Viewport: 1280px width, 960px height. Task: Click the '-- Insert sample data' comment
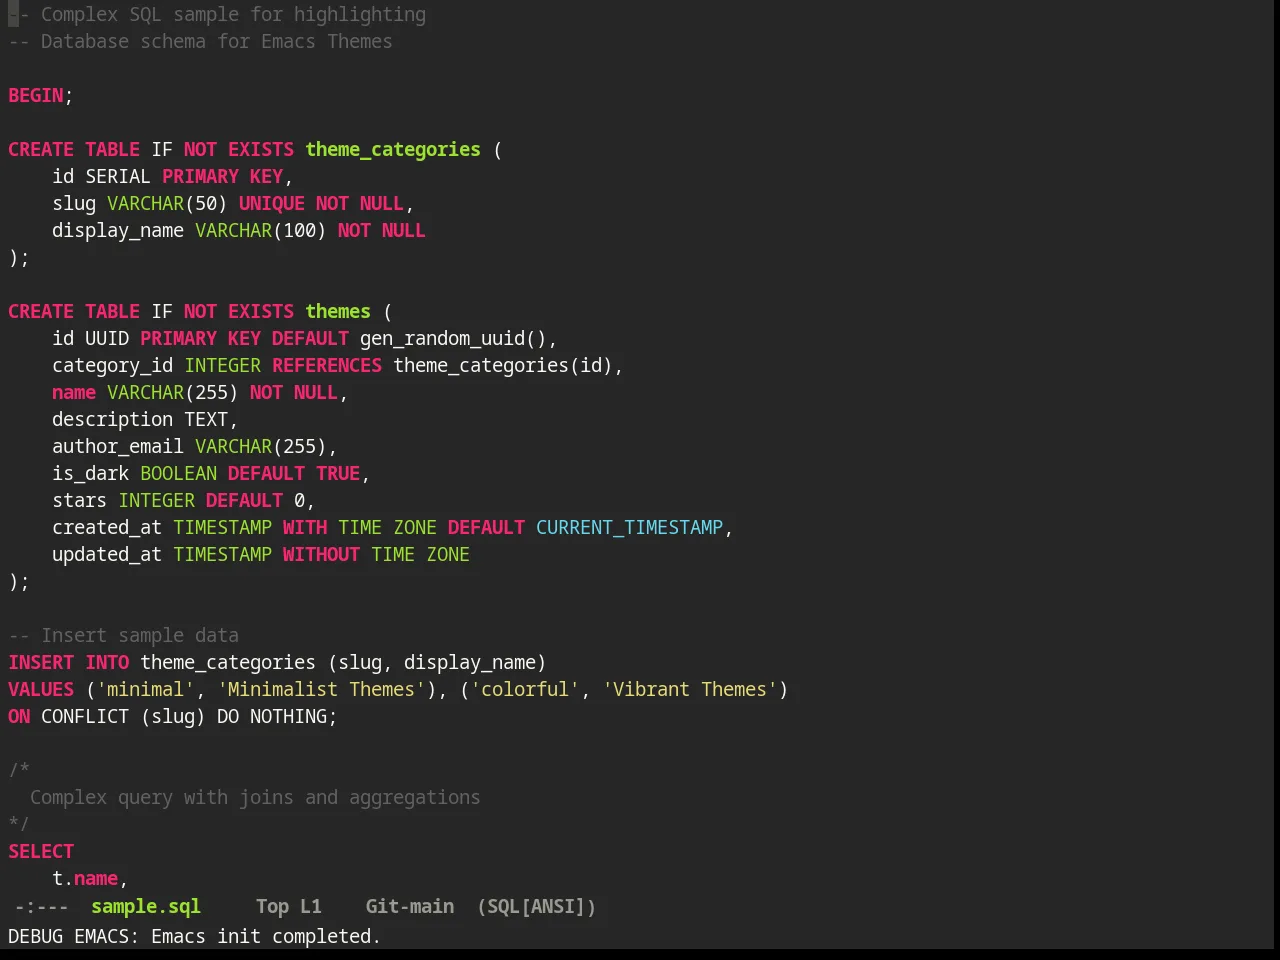124,636
